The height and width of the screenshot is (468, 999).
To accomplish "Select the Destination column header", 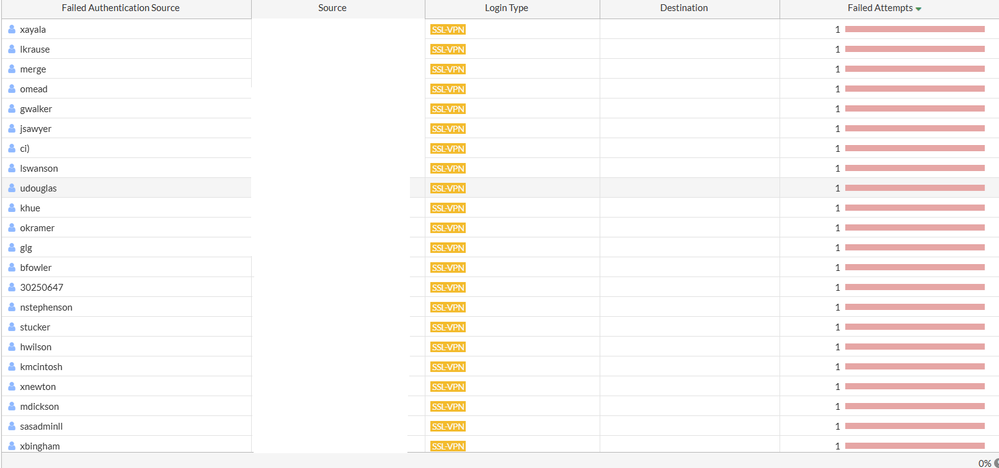I will point(684,8).
